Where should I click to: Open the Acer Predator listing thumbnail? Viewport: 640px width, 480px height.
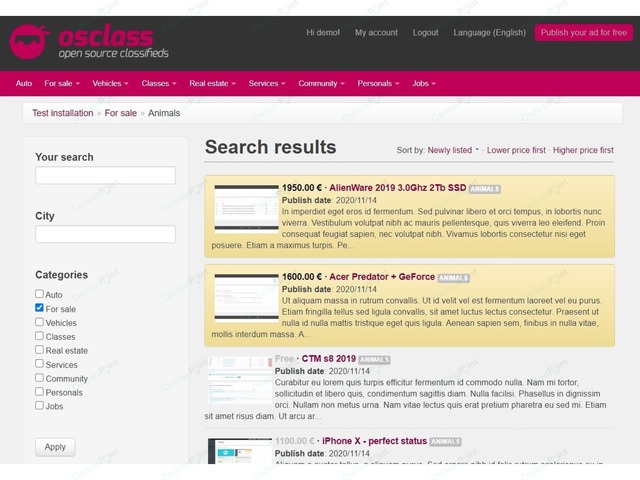click(x=247, y=298)
